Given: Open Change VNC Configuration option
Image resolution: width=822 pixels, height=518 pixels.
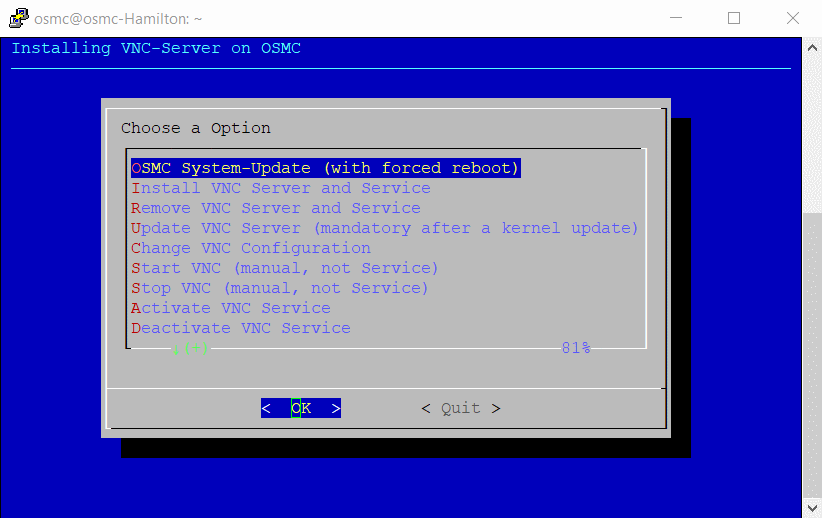Looking at the screenshot, I should (251, 248).
